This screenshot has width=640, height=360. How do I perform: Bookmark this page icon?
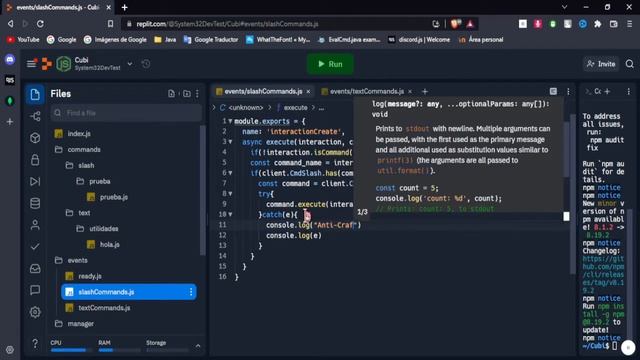point(110,24)
